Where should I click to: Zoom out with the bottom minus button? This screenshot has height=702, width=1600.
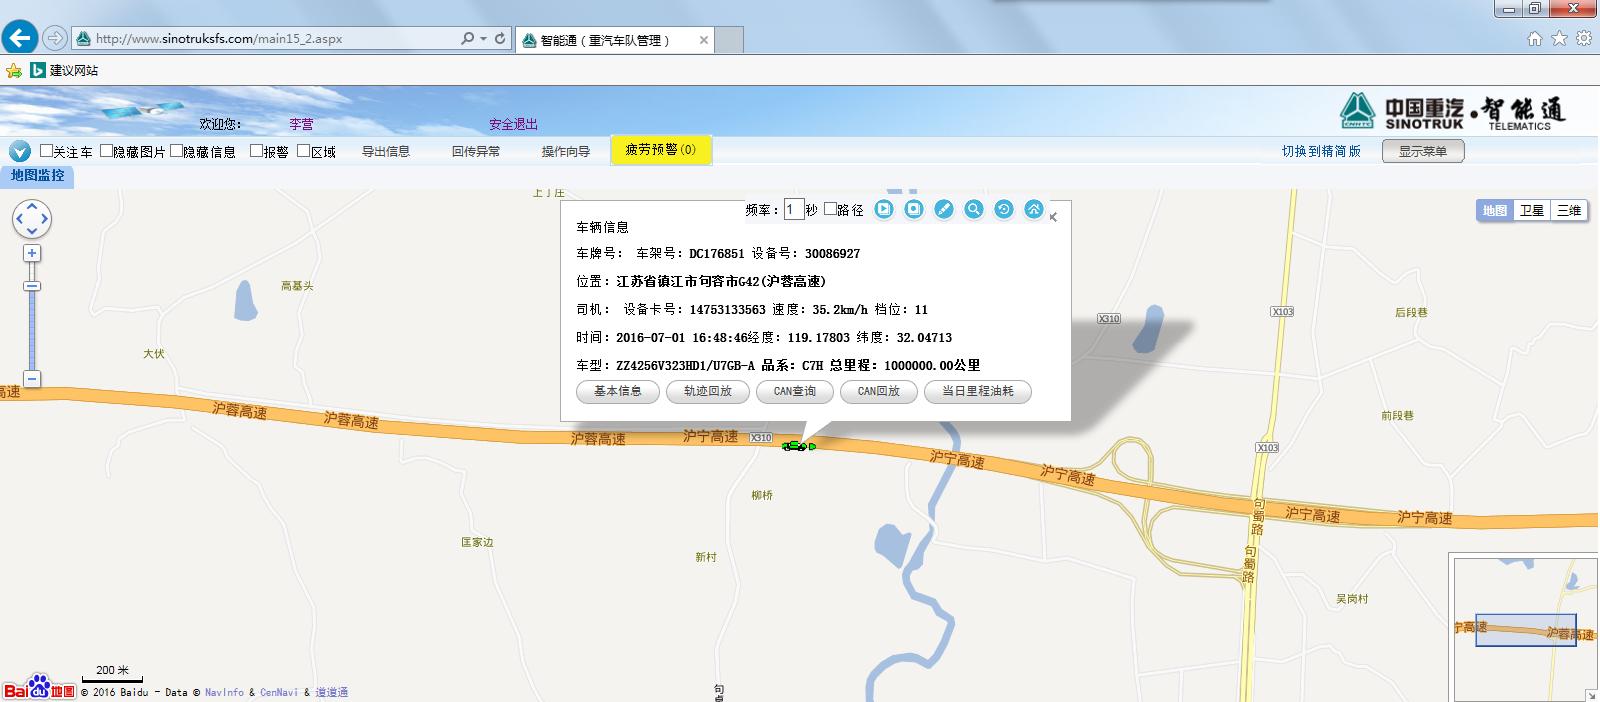coord(32,379)
